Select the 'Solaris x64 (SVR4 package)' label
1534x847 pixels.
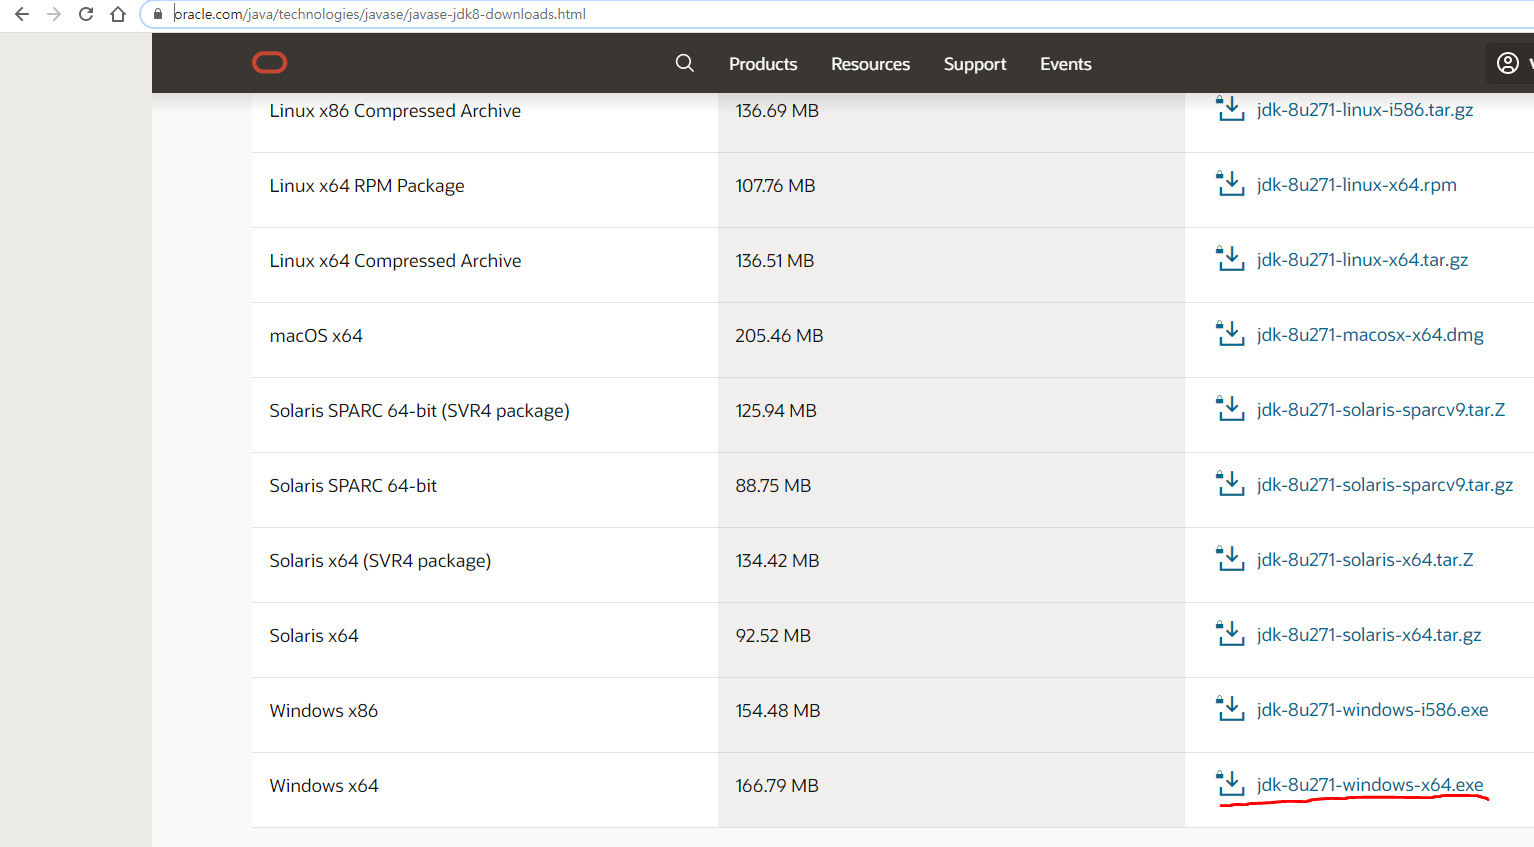[380, 561]
